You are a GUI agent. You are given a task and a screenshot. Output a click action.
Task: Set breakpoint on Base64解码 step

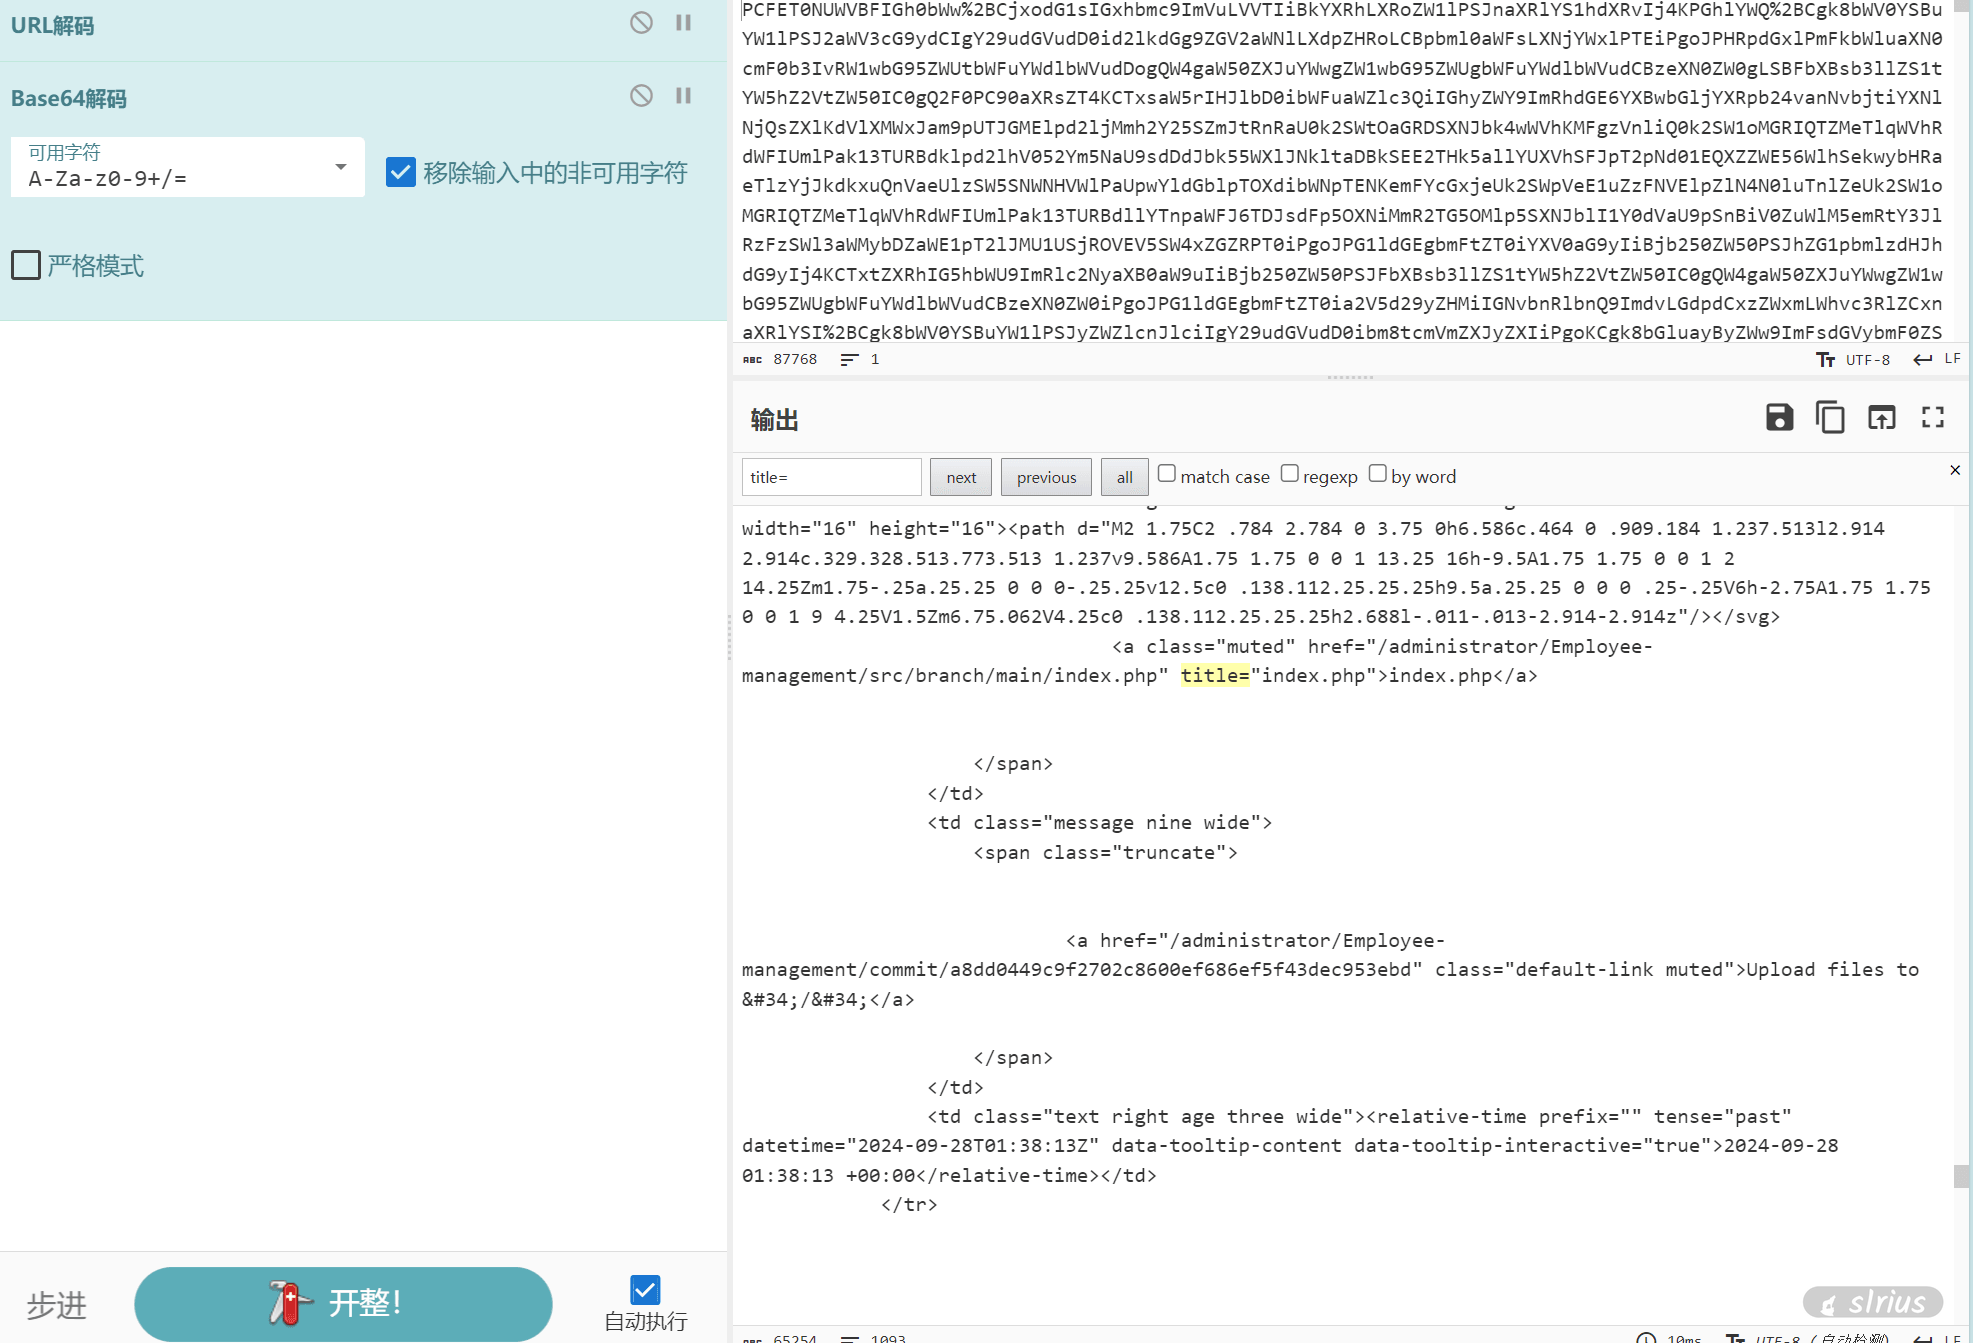tap(684, 95)
